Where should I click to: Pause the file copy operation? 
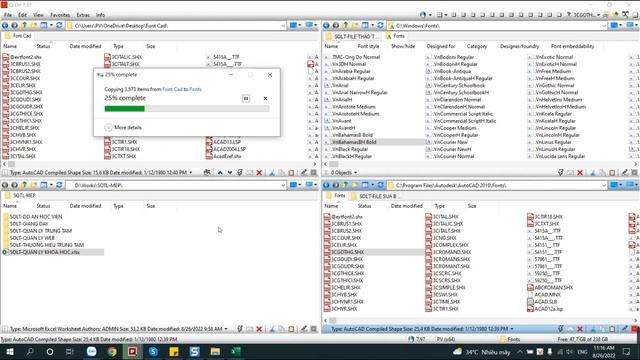[x=246, y=98]
